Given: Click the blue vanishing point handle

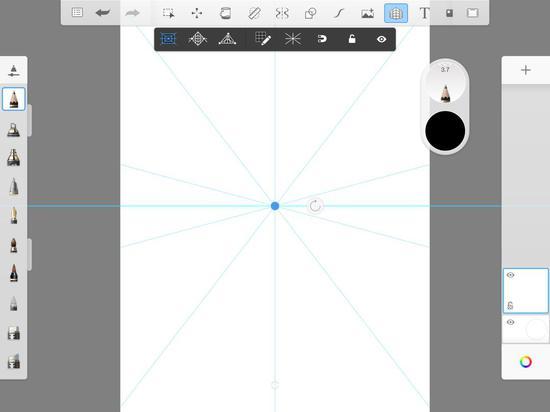Looking at the screenshot, I should tap(275, 206).
